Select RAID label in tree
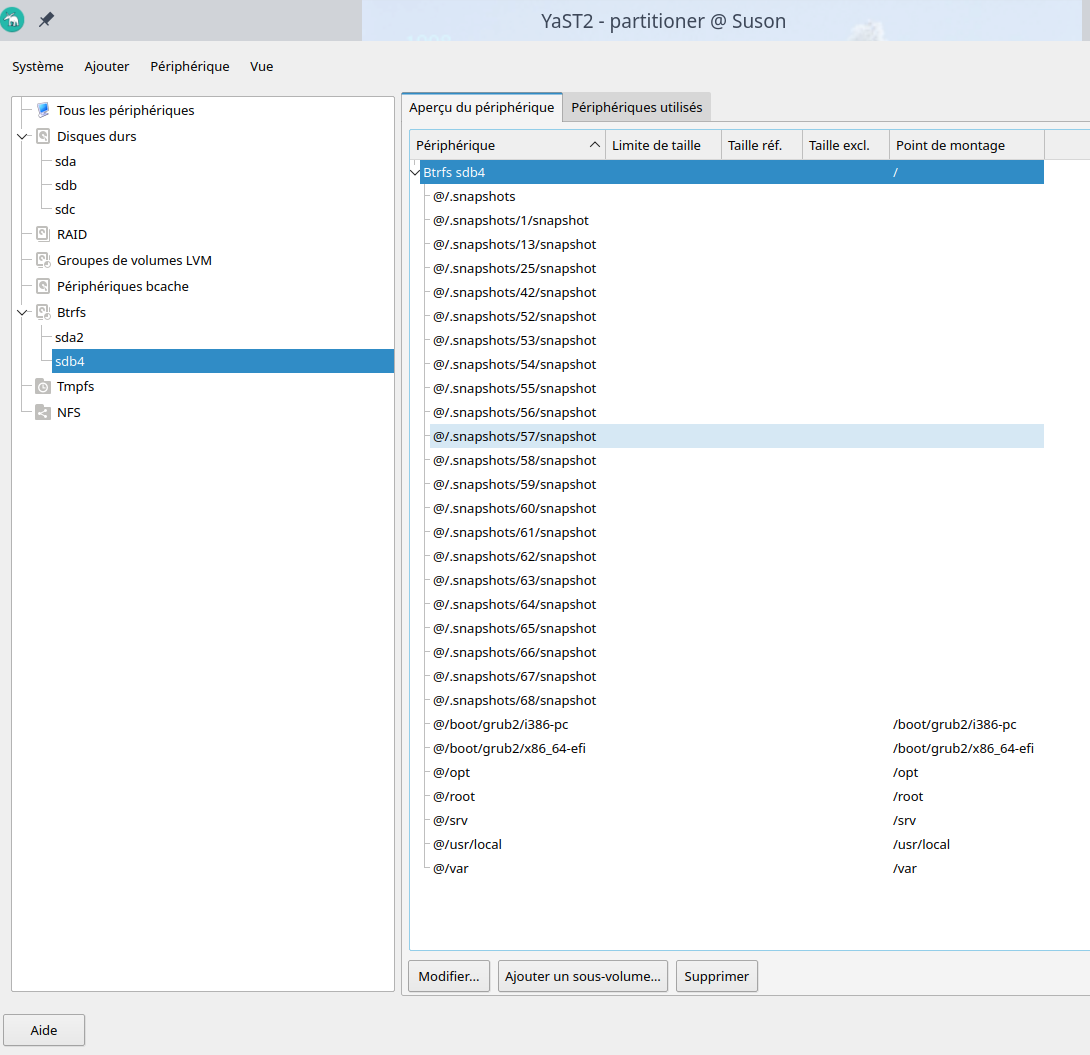Screen dimensions: 1090x1055 pyautogui.click(x=72, y=234)
